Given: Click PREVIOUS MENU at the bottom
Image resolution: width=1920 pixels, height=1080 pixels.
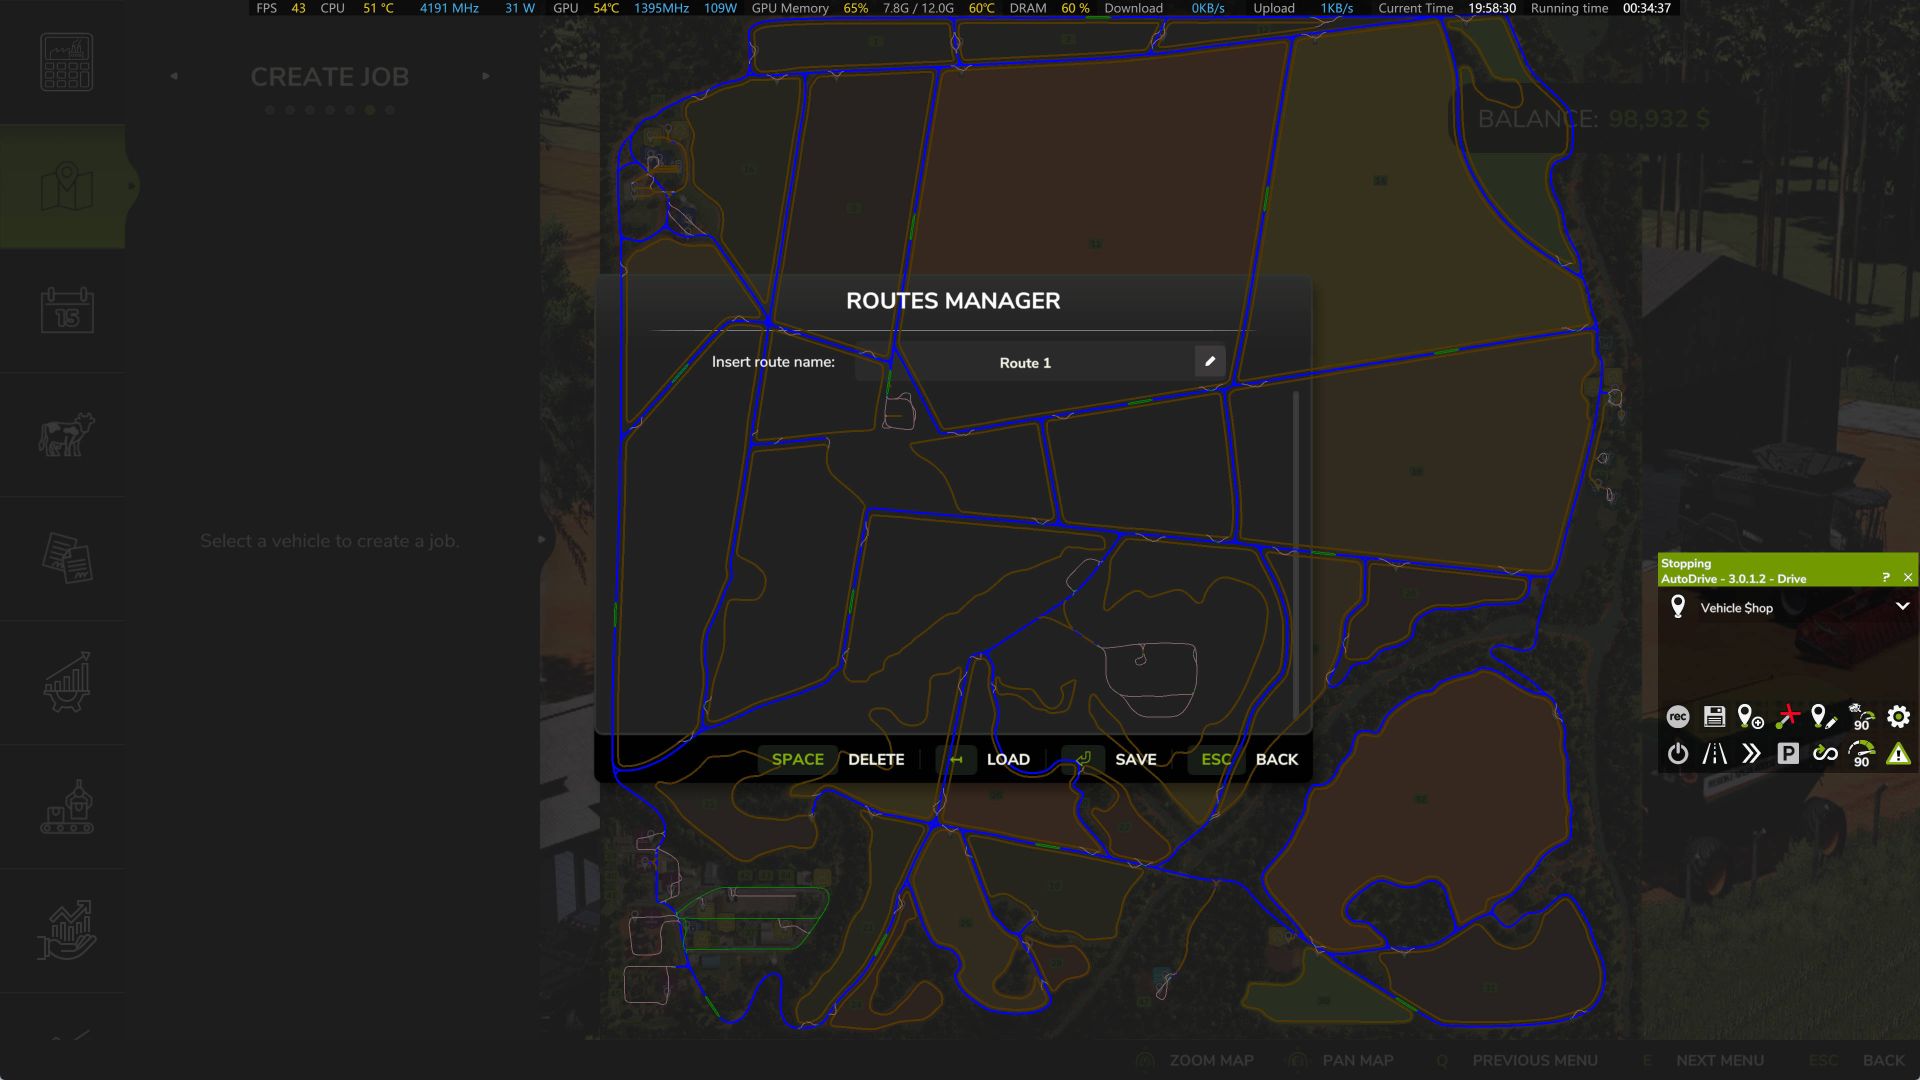Looking at the screenshot, I should click(x=1535, y=1060).
